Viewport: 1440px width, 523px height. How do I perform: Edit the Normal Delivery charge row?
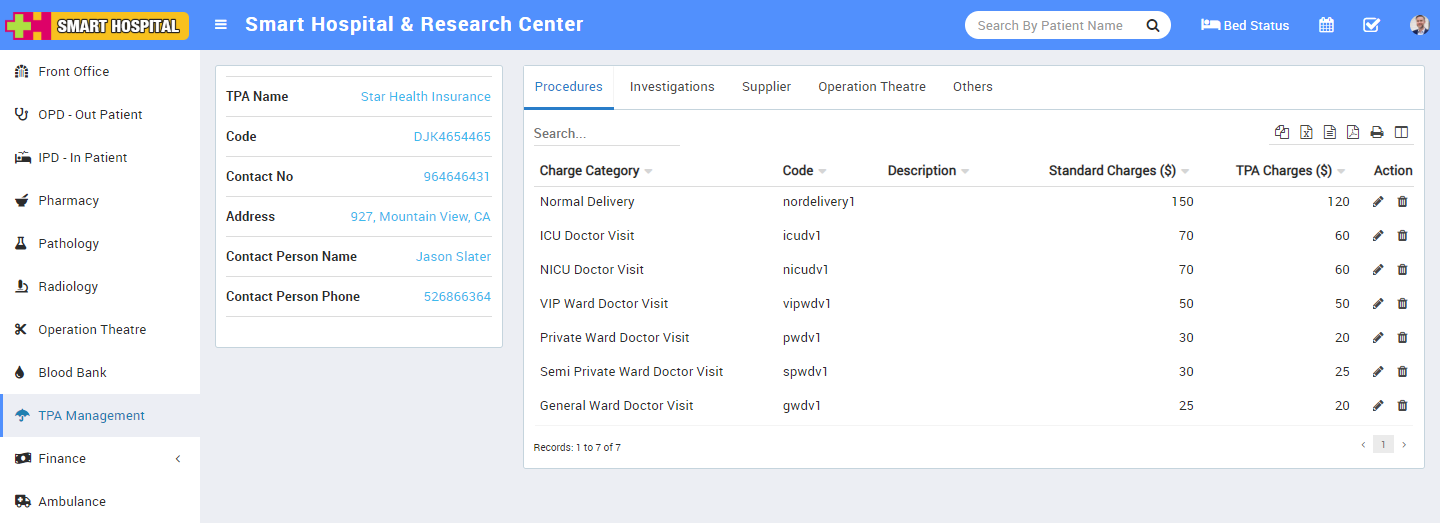(1378, 202)
